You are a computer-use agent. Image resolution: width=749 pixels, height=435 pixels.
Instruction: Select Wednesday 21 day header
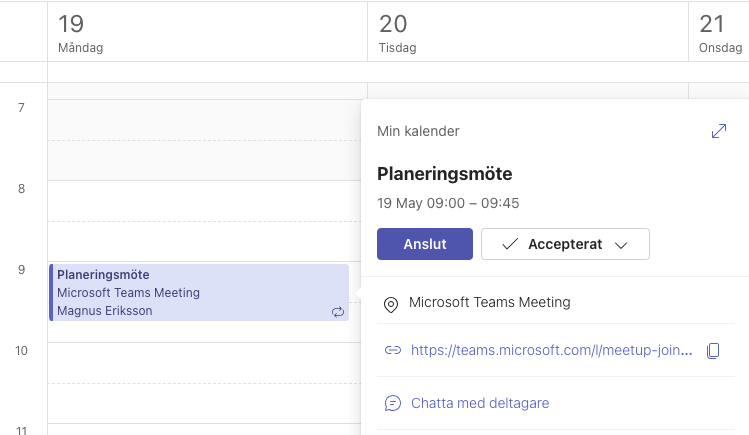tap(719, 32)
